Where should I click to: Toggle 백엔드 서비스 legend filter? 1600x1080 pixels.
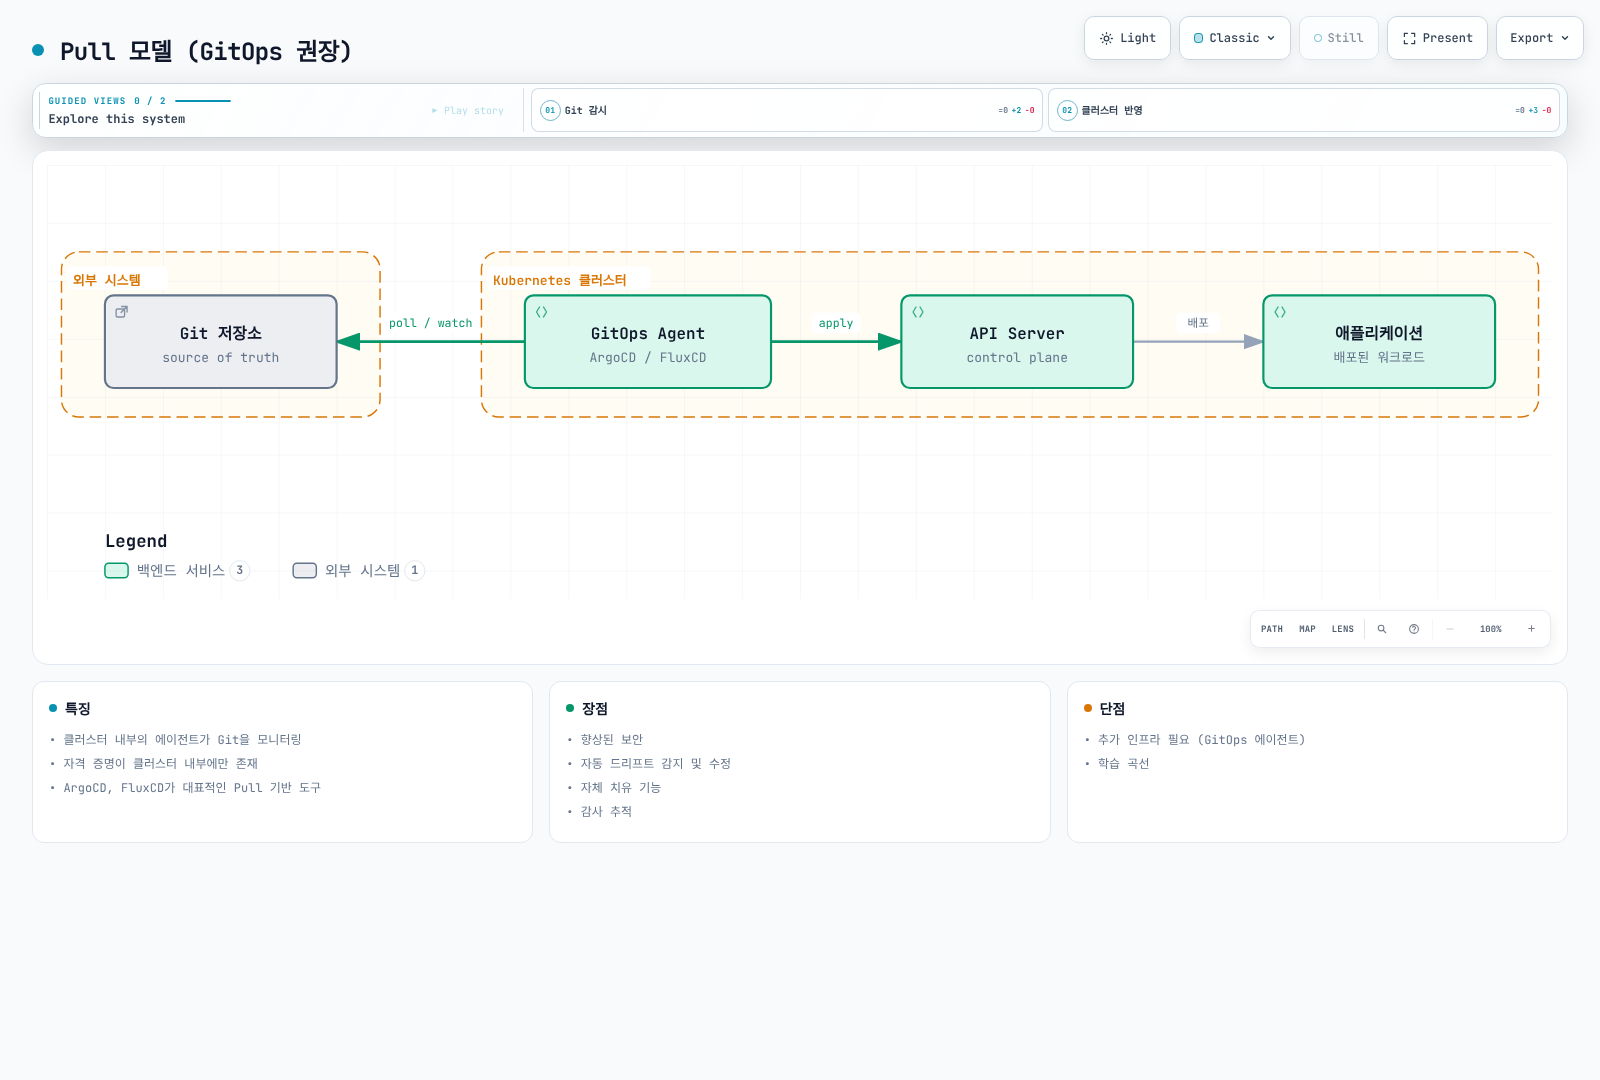click(177, 570)
